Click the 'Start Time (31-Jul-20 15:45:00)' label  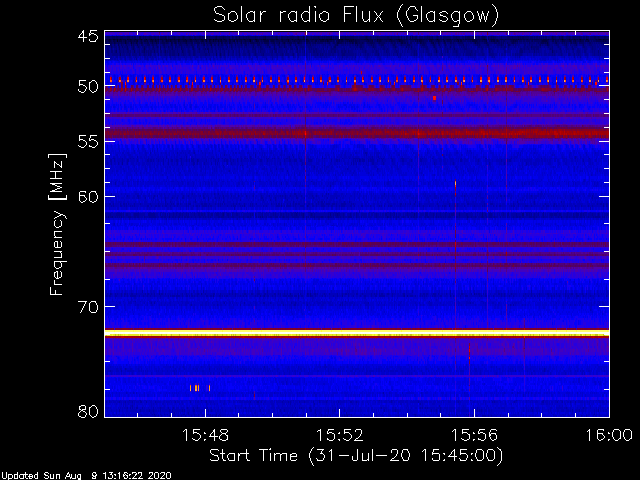356,456
